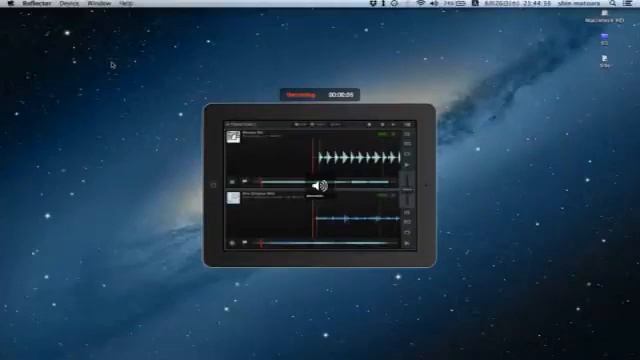Screen dimensions: 640x360
Task: Open Notification Center list icon
Action: point(628,3)
